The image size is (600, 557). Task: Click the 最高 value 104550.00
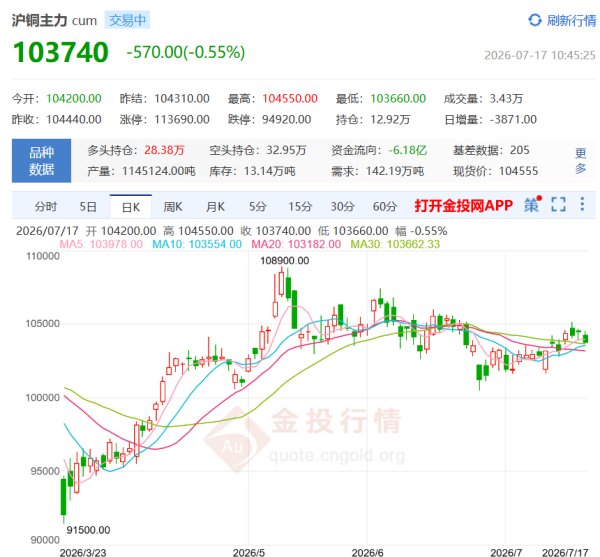(290, 99)
